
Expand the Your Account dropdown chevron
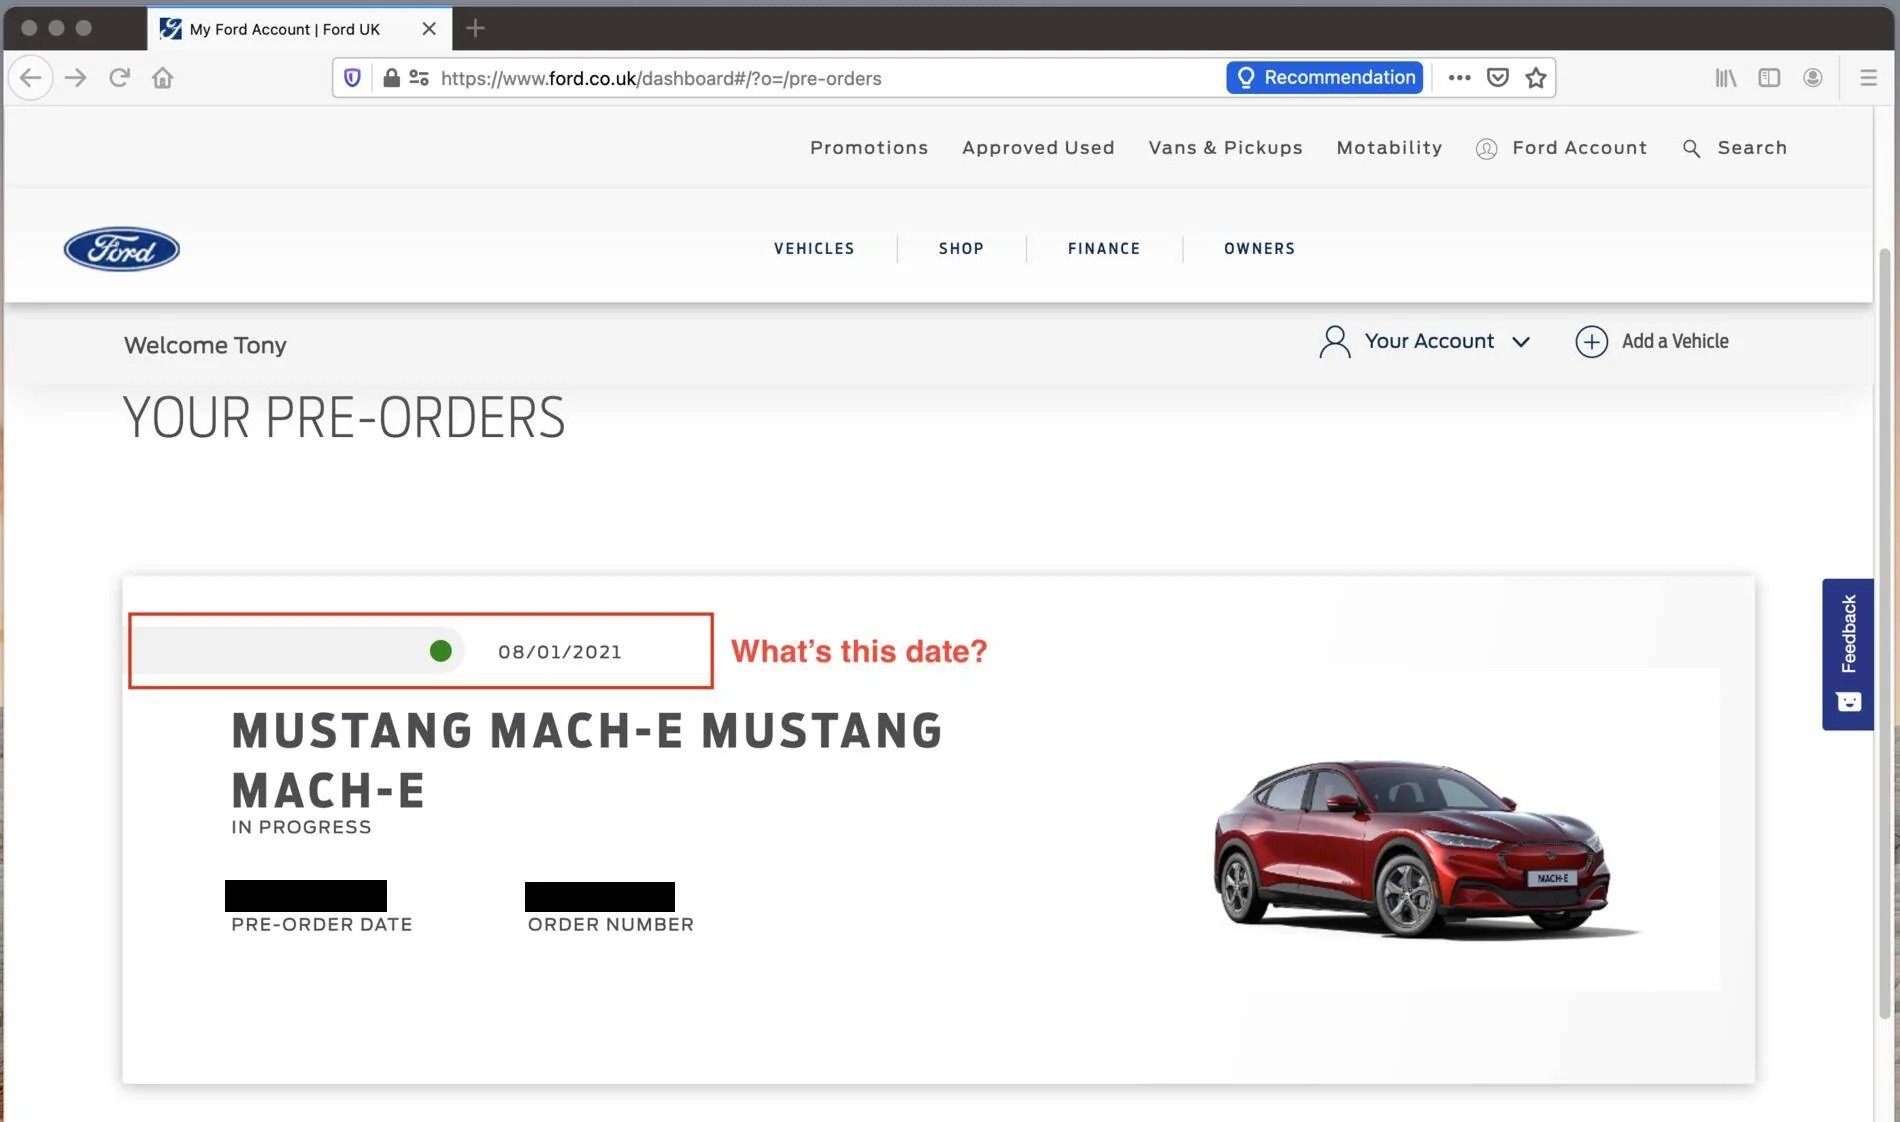click(1521, 342)
